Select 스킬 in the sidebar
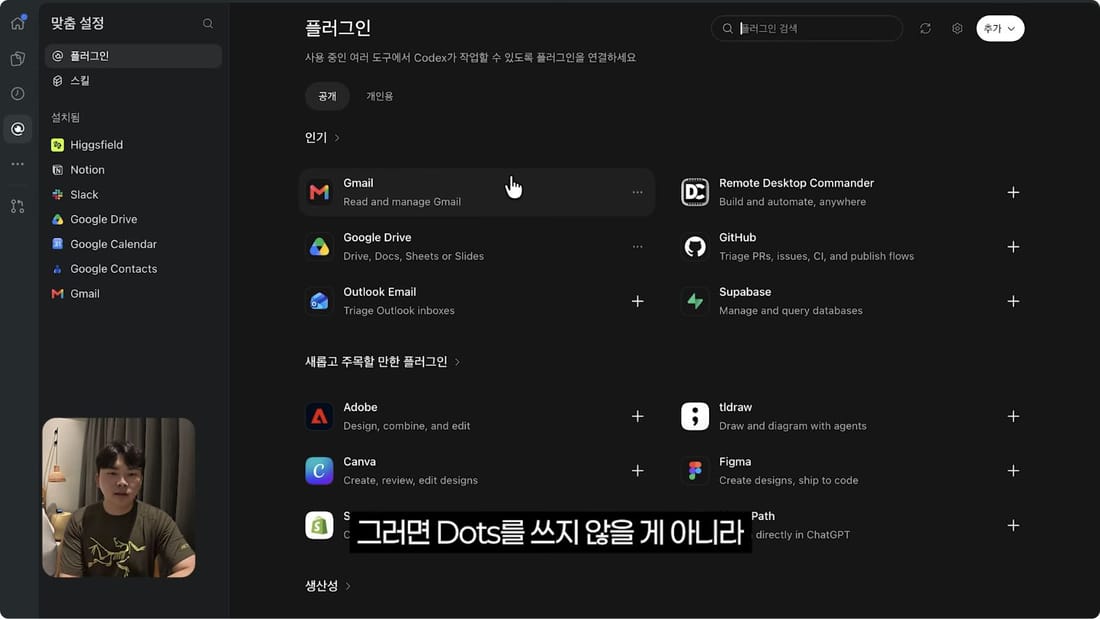 click(x=133, y=81)
